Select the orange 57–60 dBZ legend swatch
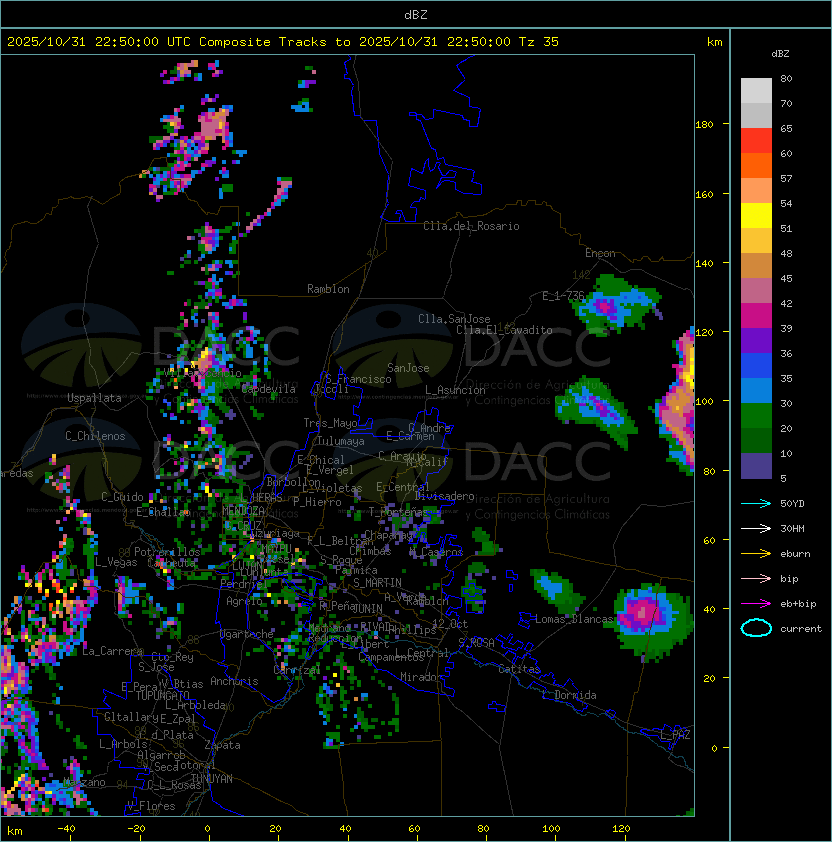832x842 pixels. click(756, 165)
